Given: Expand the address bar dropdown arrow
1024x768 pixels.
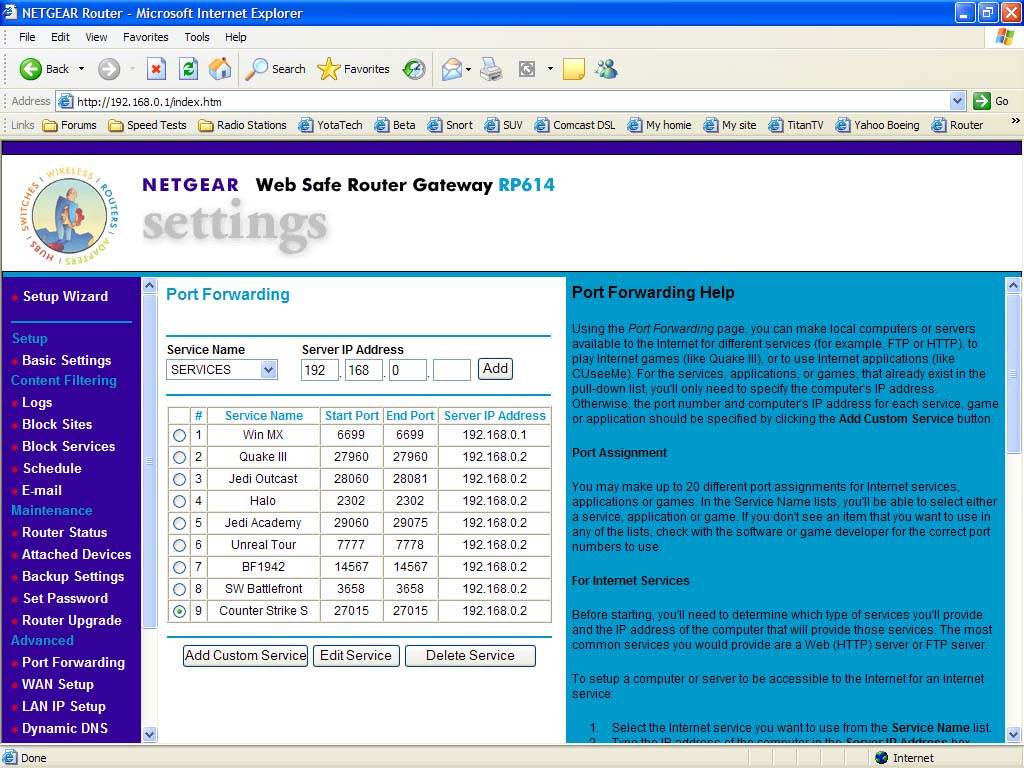Looking at the screenshot, I should [957, 101].
